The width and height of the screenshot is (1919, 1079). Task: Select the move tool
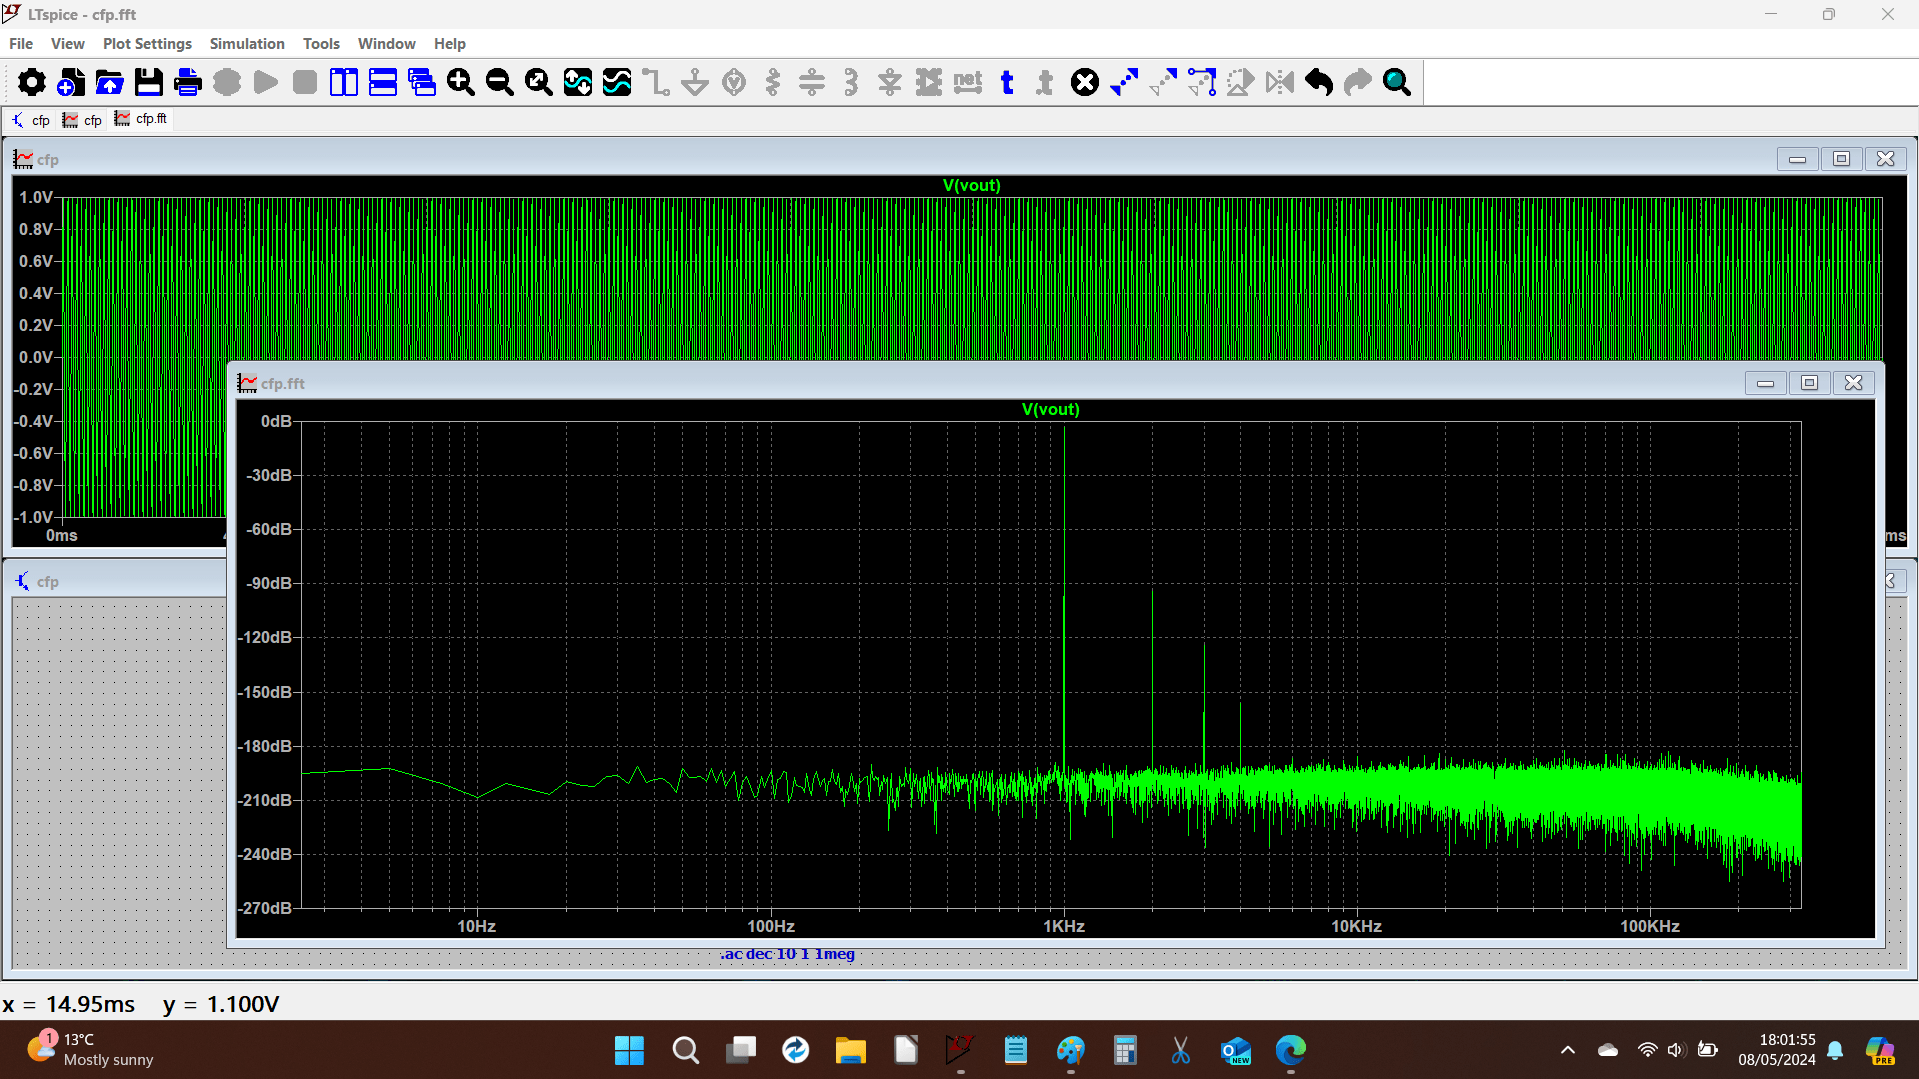pyautogui.click(x=1163, y=82)
